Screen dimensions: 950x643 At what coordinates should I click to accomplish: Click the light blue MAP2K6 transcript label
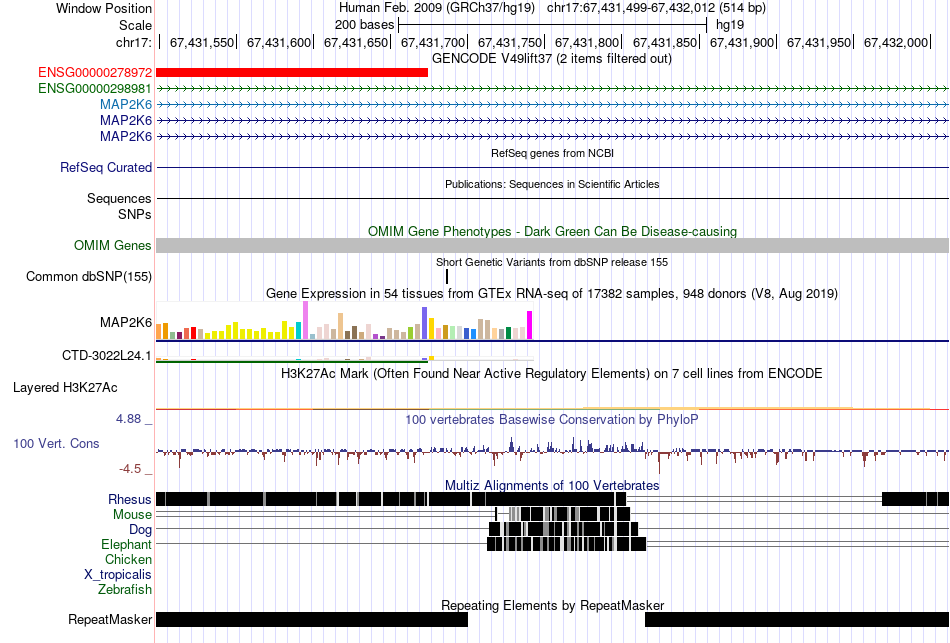[126, 104]
